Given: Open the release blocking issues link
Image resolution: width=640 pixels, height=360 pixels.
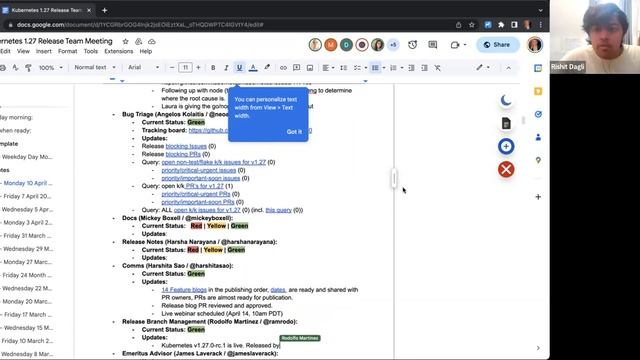Looking at the screenshot, I should click(x=186, y=146).
